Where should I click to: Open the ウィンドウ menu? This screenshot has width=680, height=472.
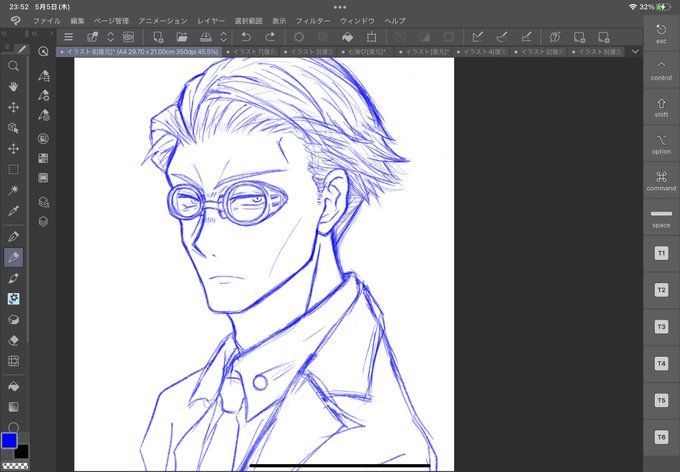click(x=357, y=21)
